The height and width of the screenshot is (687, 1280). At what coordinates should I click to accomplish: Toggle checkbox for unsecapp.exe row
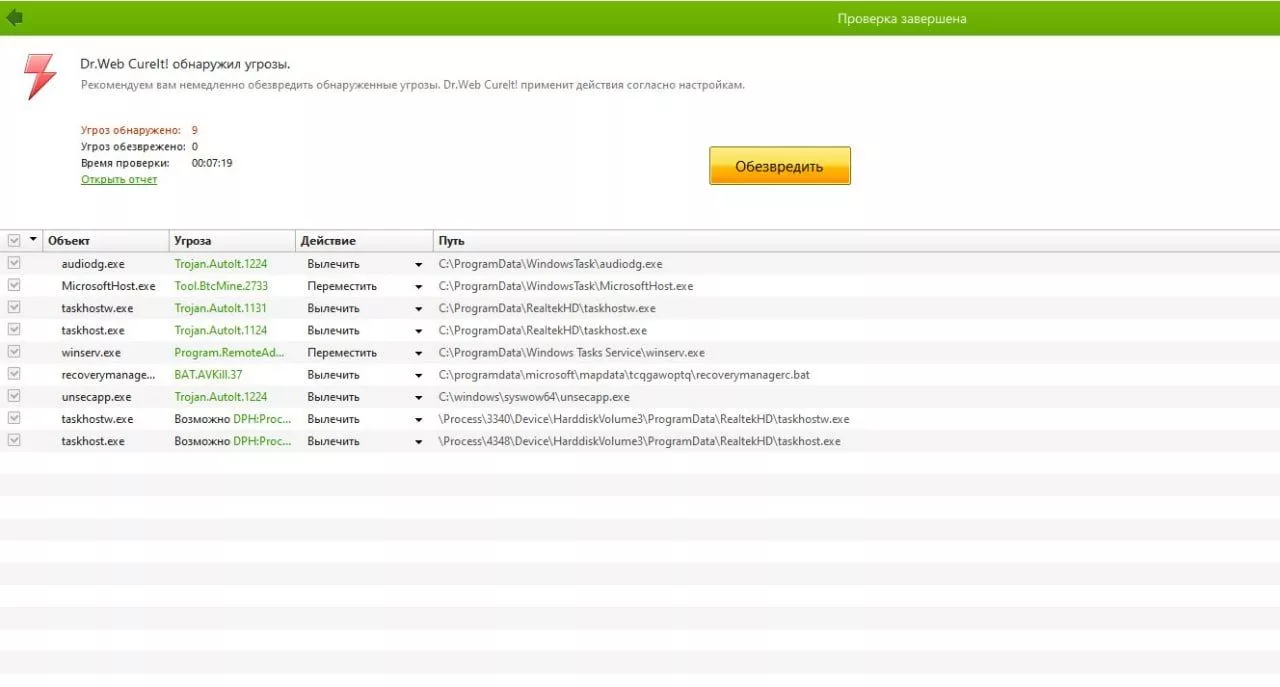(x=14, y=396)
